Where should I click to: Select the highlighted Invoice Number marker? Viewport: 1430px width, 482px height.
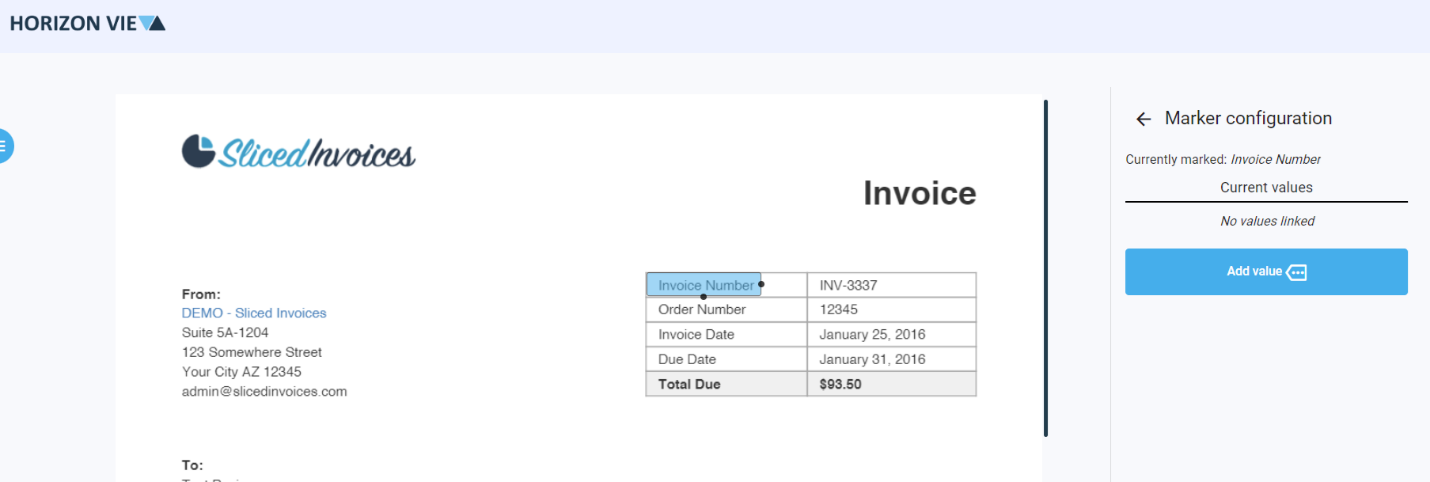[703, 285]
